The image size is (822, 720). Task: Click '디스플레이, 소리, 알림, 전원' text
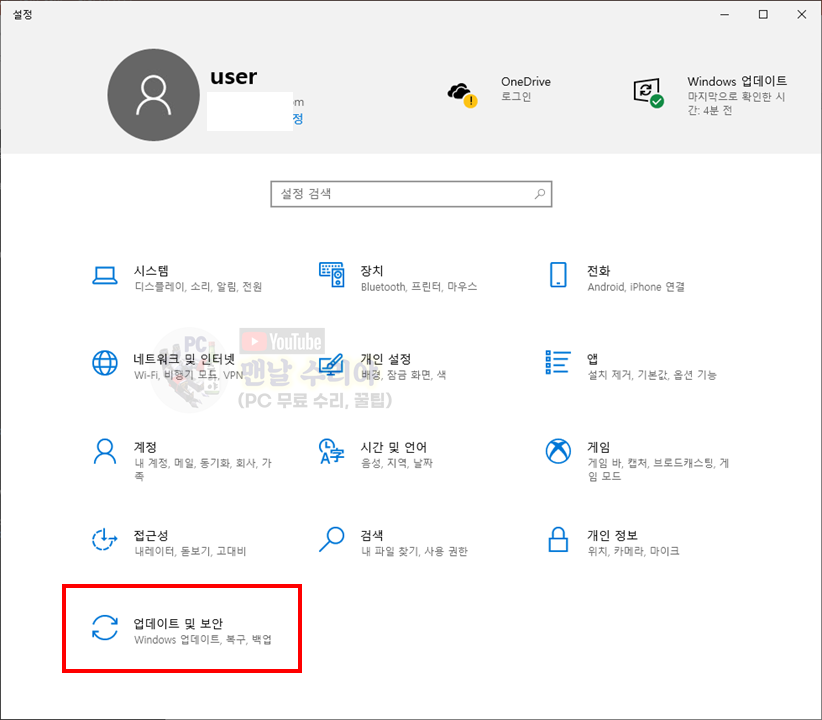click(198, 287)
